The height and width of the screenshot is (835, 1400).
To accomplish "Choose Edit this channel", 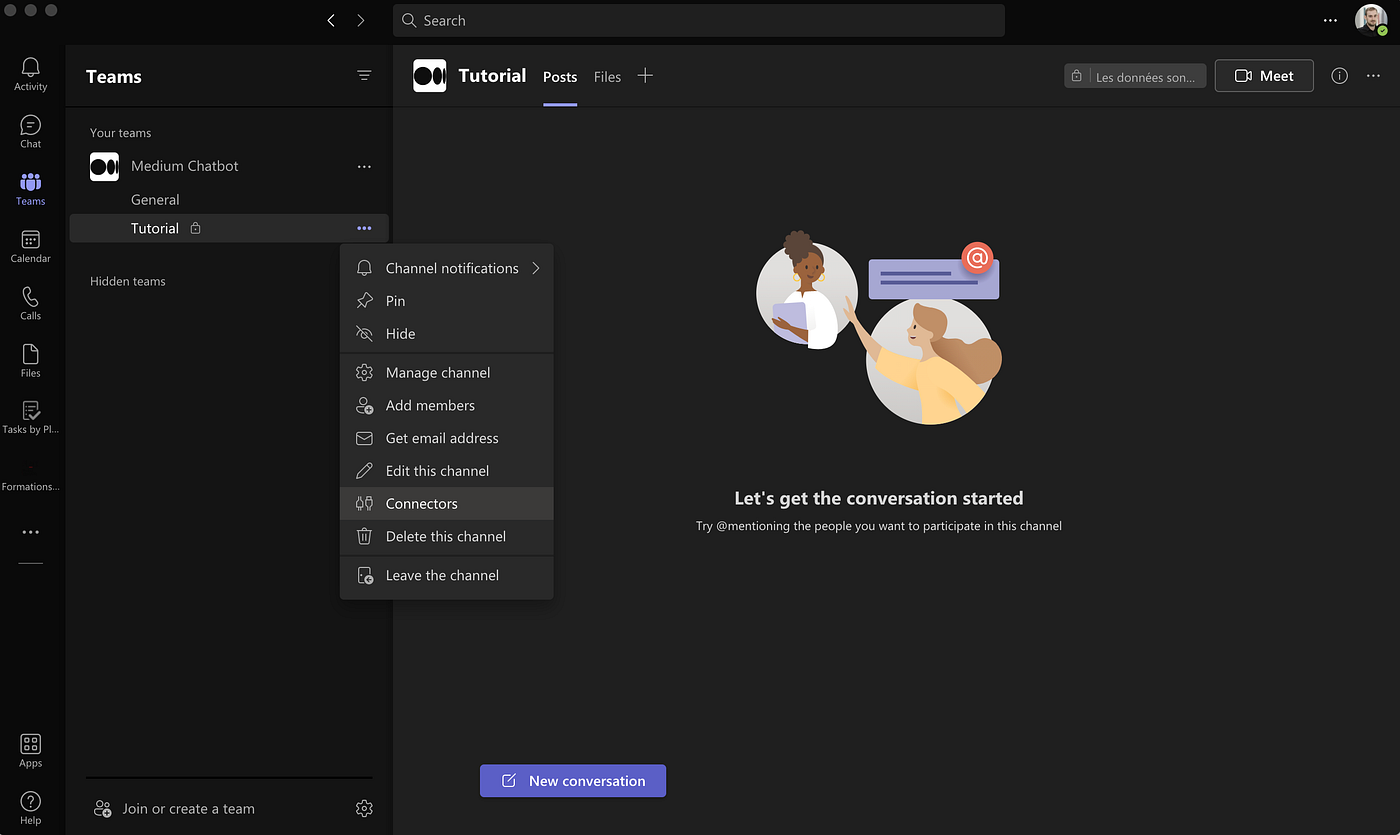I will click(x=447, y=471).
